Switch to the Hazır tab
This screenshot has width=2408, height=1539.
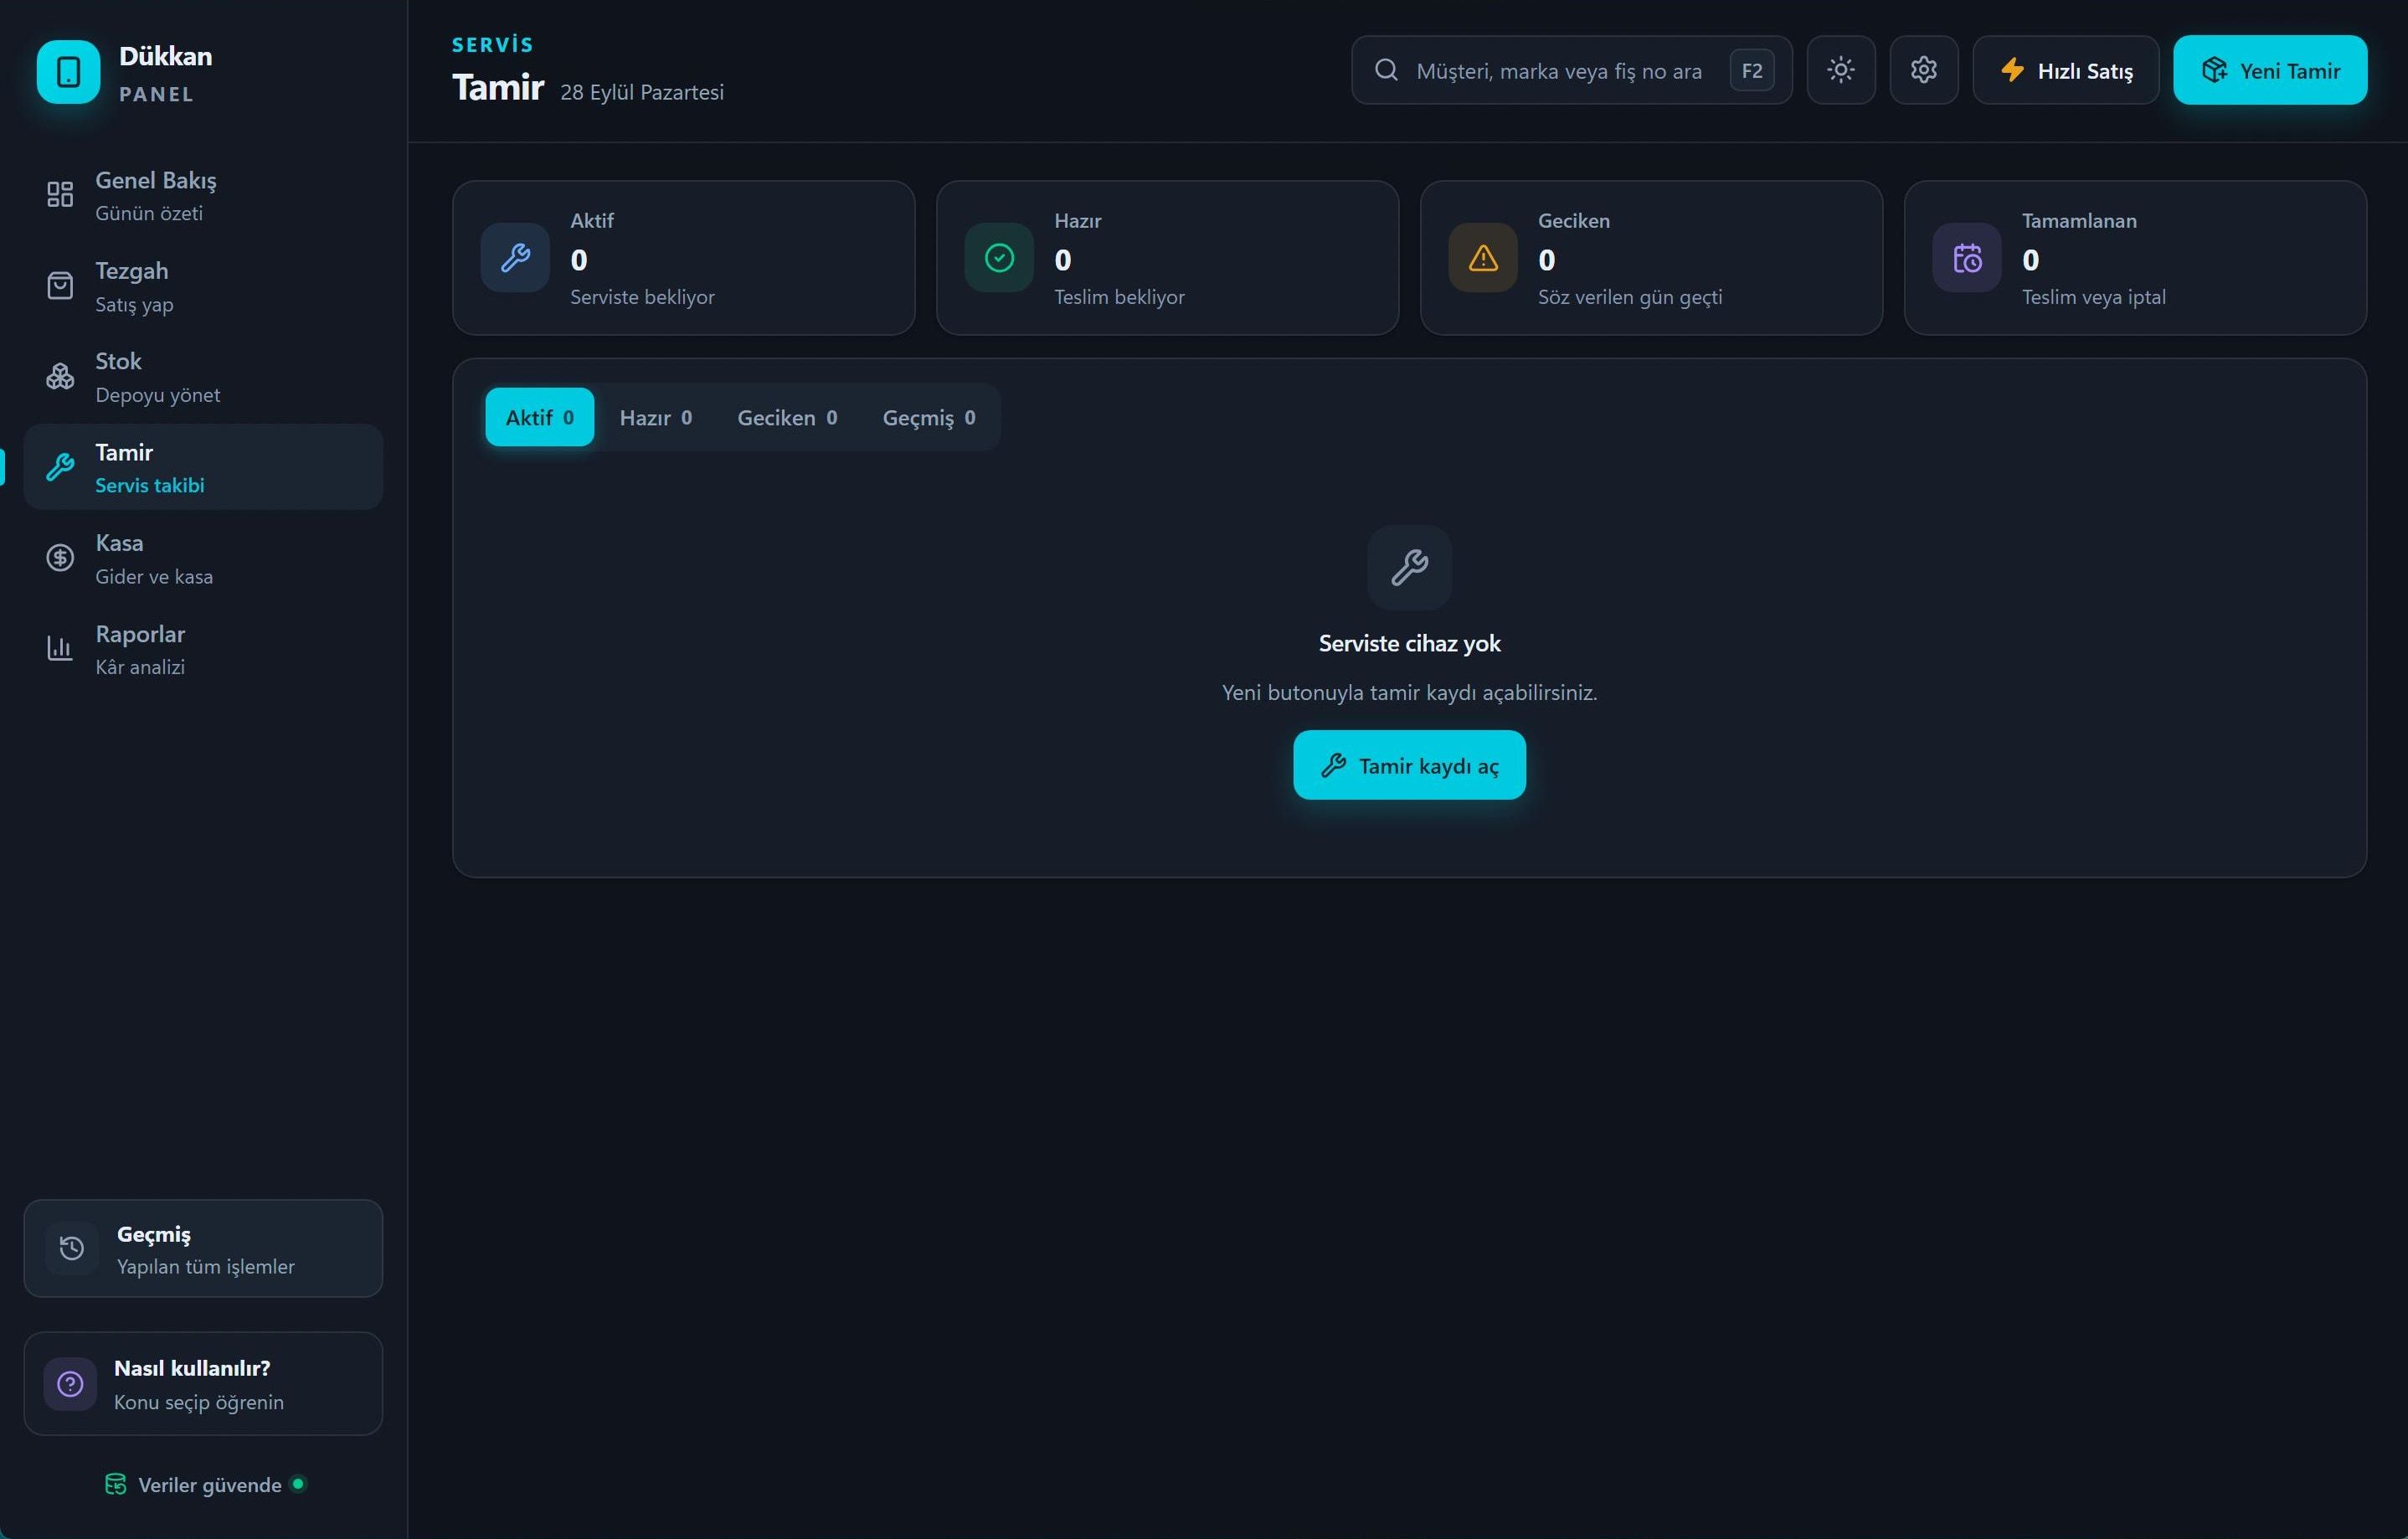655,417
